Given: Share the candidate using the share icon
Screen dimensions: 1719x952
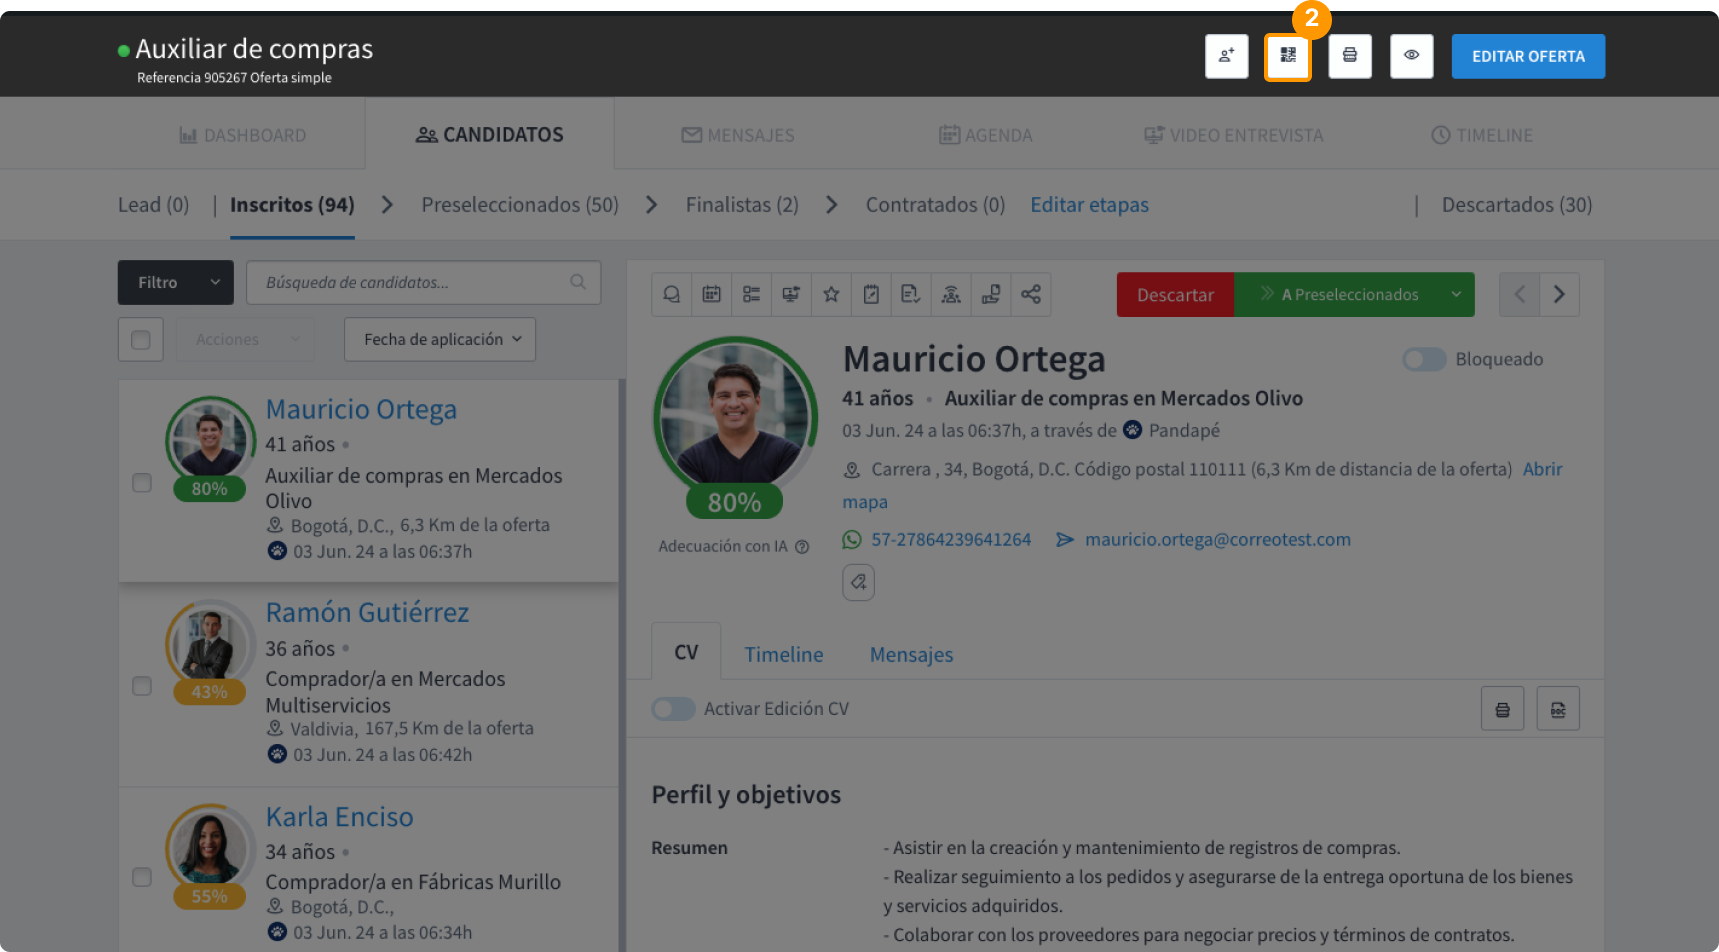Looking at the screenshot, I should [1031, 294].
